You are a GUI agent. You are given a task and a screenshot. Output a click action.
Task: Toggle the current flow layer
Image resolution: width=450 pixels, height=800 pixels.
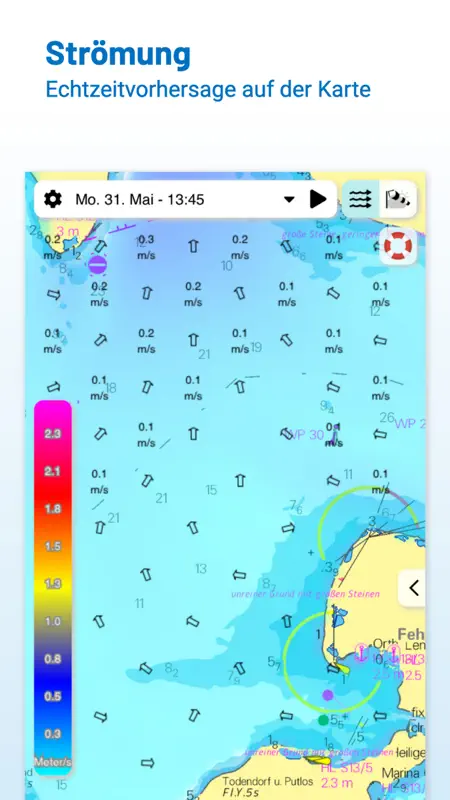[x=360, y=199]
